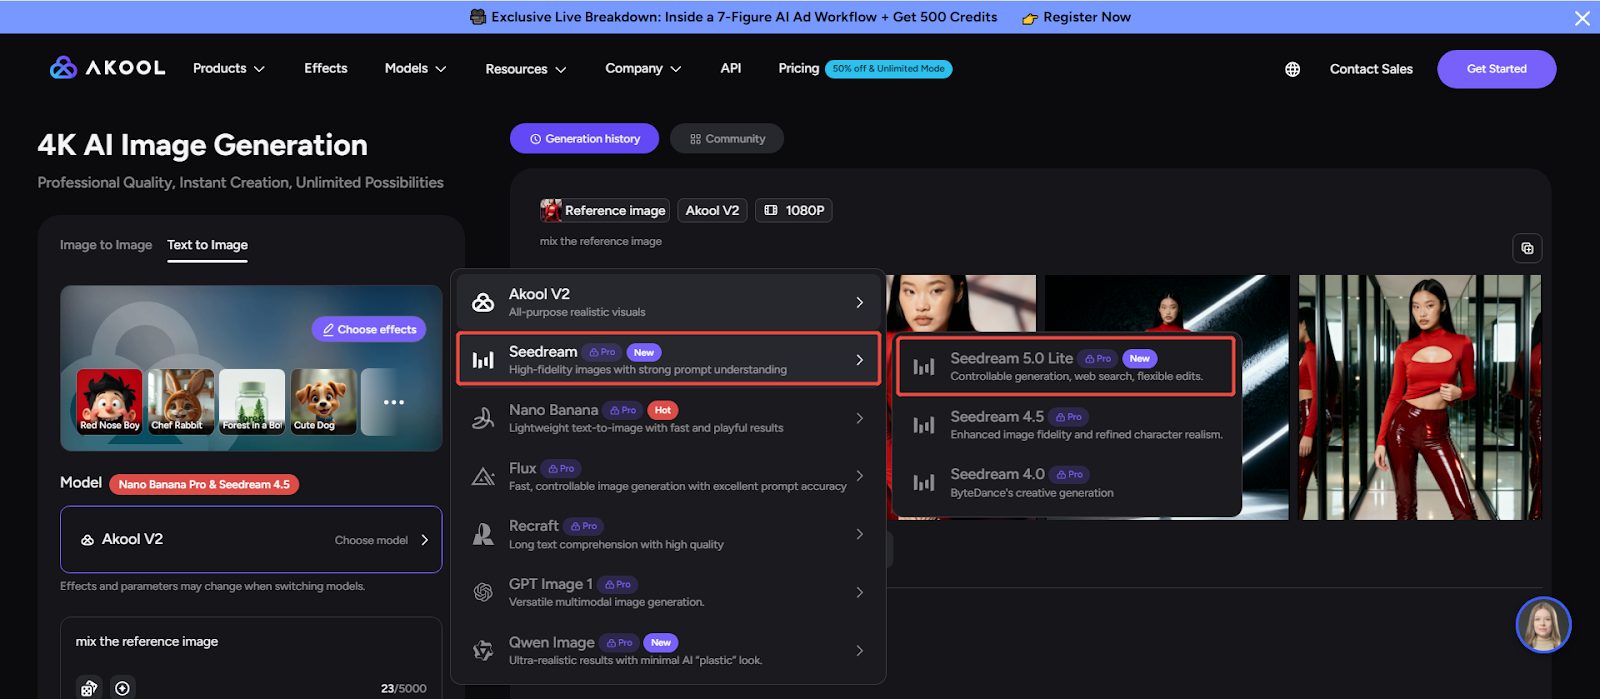Screen dimensions: 1600x699
Task: Select the Red Nose Boy effect
Action: pyautogui.click(x=110, y=402)
